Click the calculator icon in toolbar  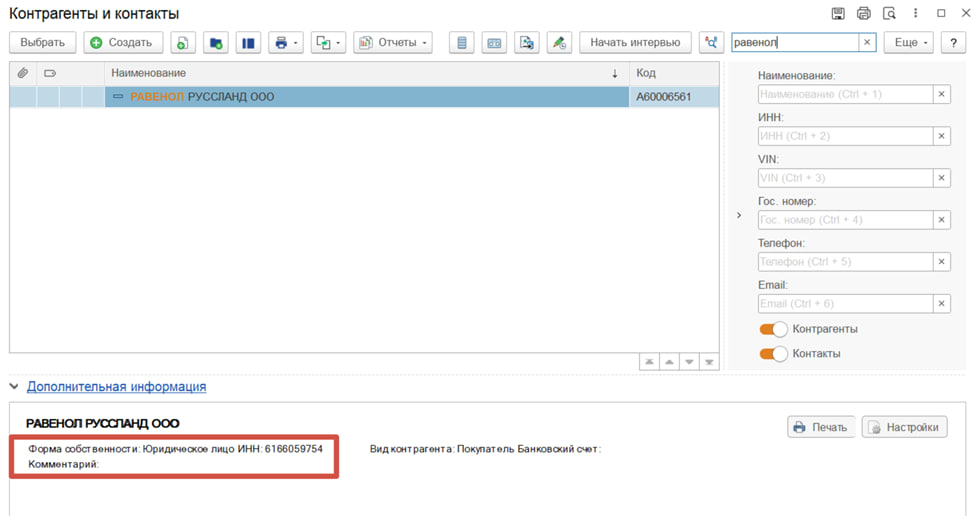click(461, 43)
